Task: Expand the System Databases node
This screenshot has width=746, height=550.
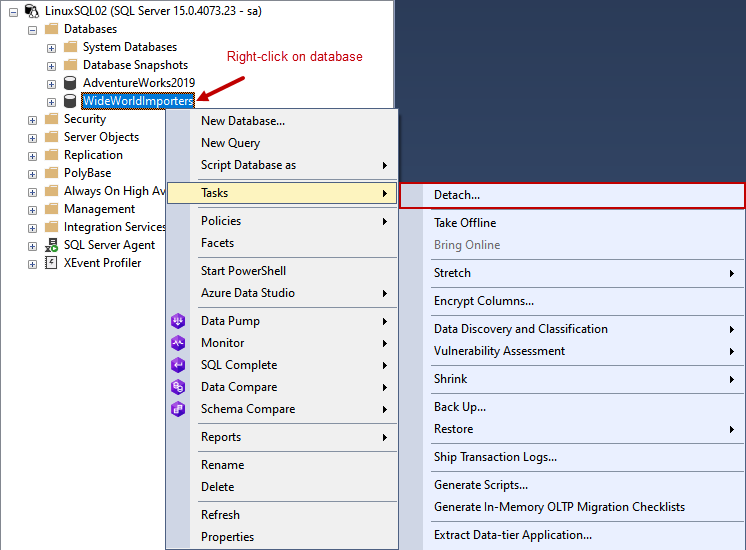Action: pos(51,48)
